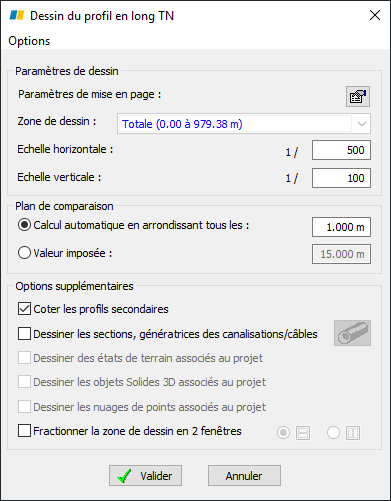Viewport: 391px width, 501px height.
Task: Click the green checkmark on Valider
Action: pos(124,476)
